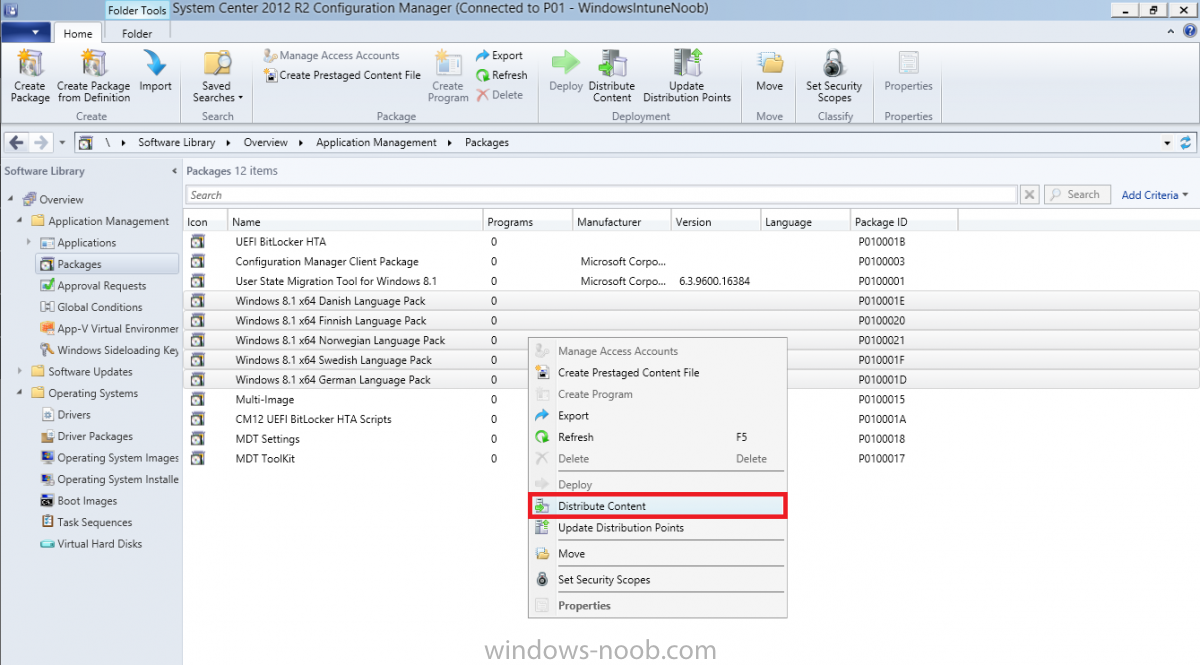
Task: Open the address bar history dropdown
Action: 1167,143
